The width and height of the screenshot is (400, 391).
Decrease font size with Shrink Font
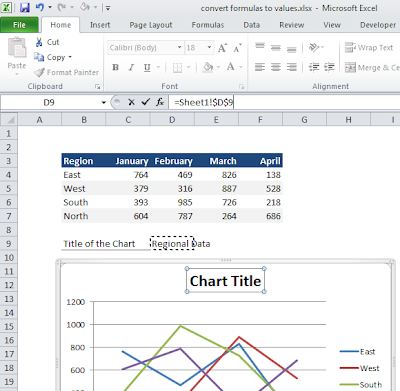(x=237, y=48)
